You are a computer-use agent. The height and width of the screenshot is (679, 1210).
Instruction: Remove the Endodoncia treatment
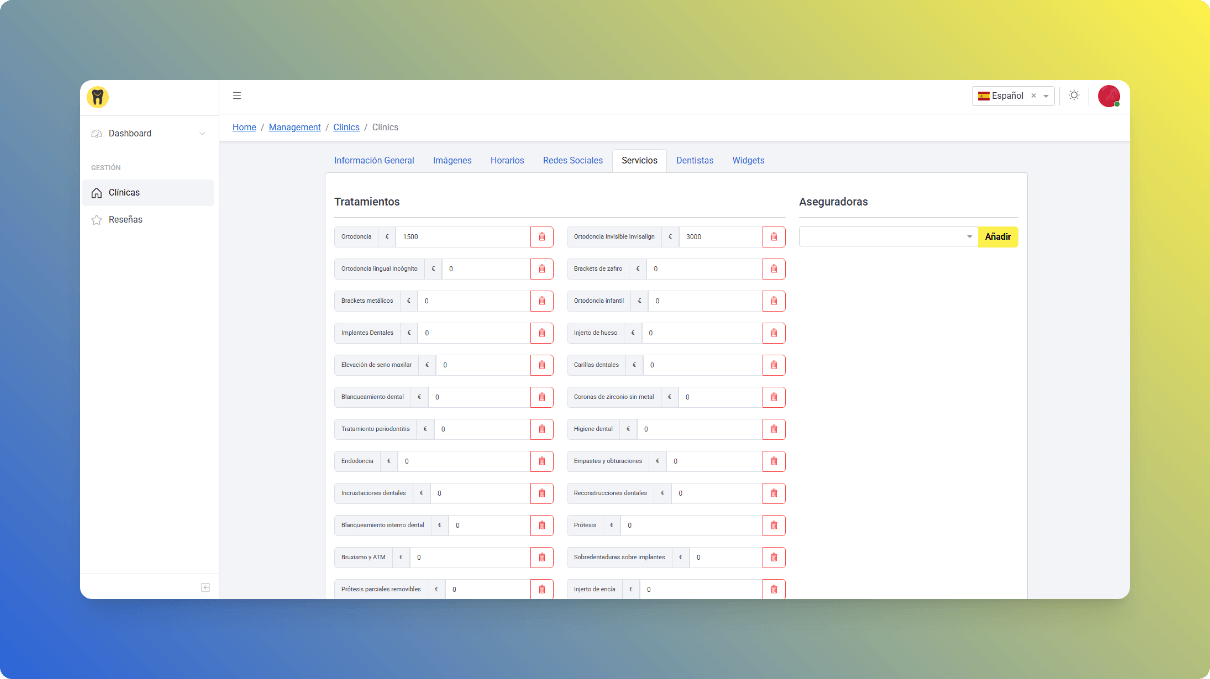(x=542, y=461)
